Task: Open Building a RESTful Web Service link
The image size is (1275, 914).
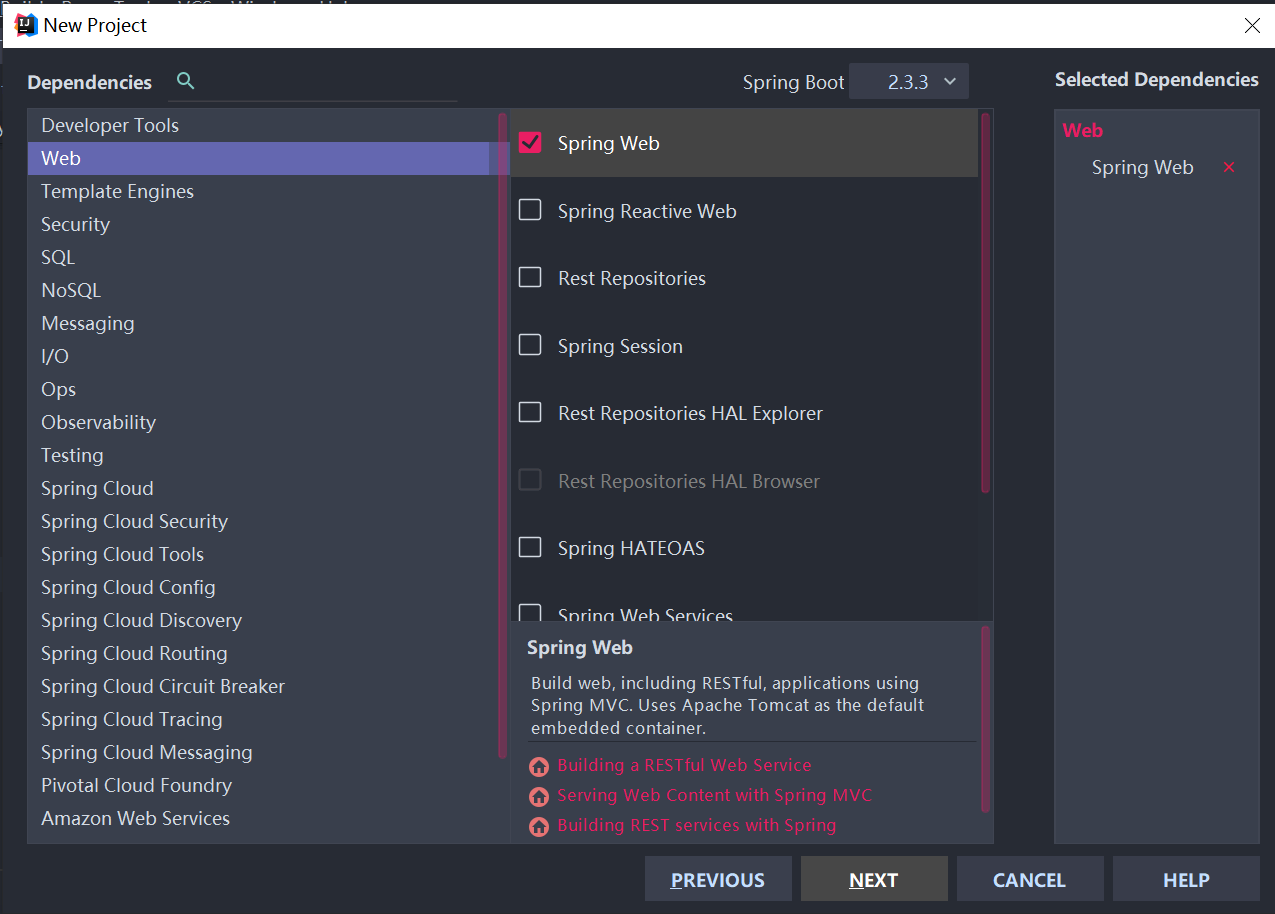Action: 685,765
